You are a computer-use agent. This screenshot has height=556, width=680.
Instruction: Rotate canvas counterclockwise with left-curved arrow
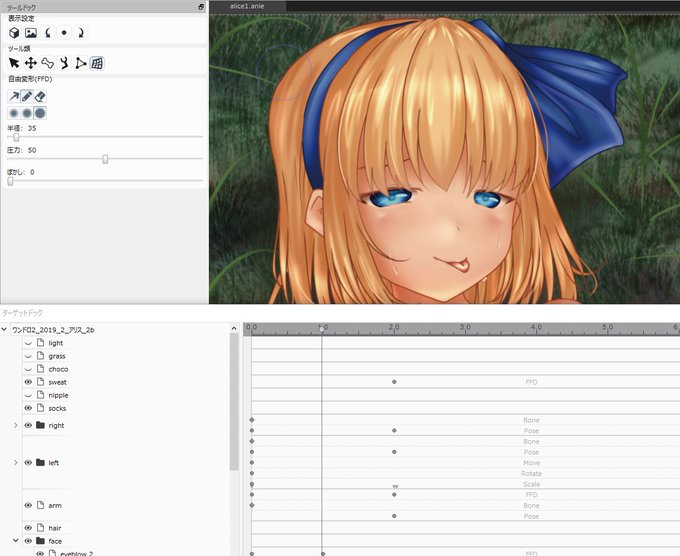pos(48,33)
